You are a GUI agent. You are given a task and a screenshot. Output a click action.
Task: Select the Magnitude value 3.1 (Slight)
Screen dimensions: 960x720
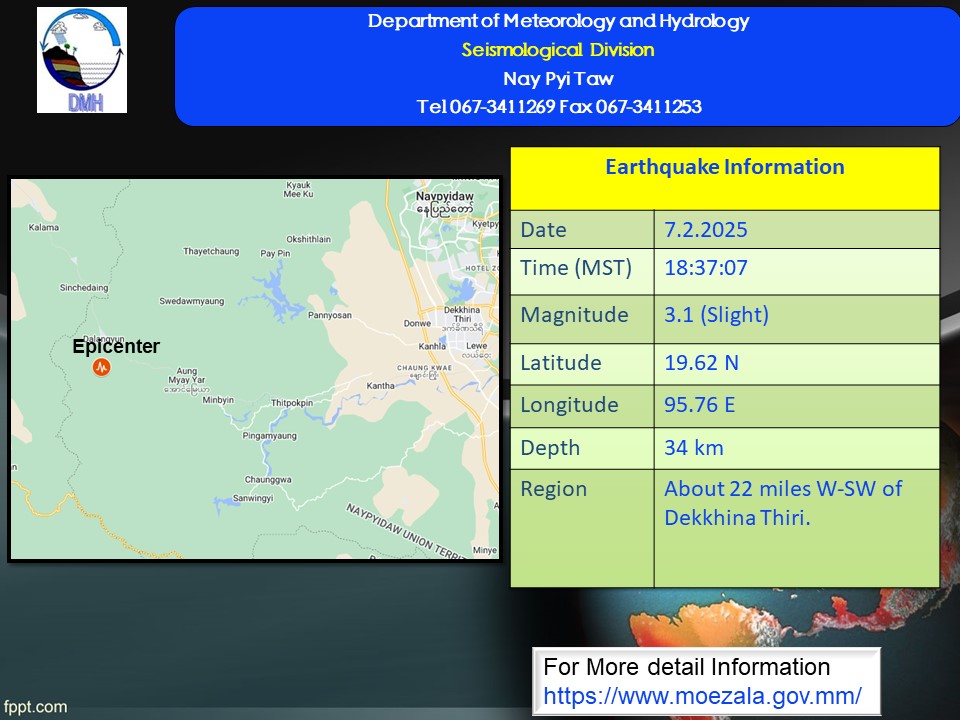[716, 315]
